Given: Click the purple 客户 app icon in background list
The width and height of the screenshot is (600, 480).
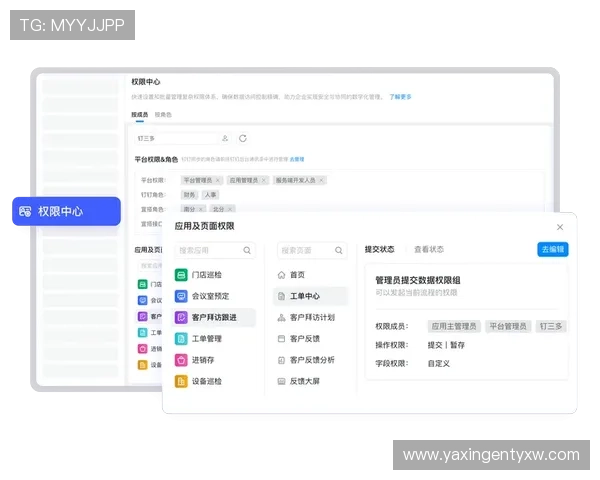Looking at the screenshot, I should pos(142,317).
